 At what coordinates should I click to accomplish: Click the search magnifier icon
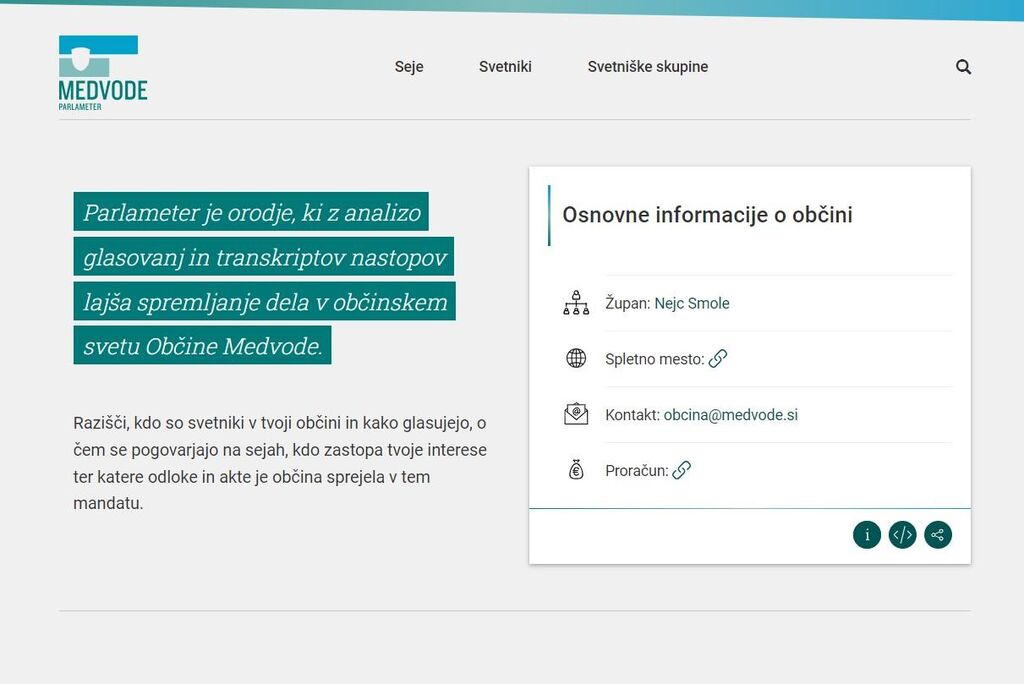coord(963,67)
